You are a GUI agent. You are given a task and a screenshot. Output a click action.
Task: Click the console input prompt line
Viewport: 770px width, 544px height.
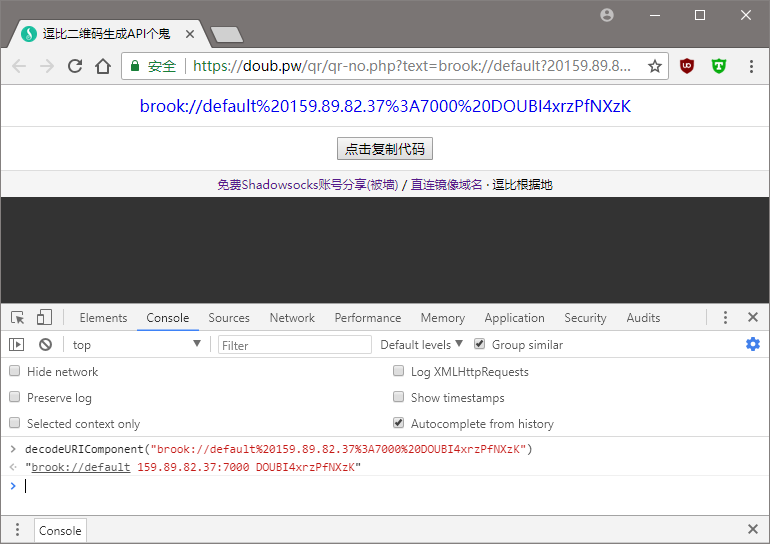(x=385, y=486)
